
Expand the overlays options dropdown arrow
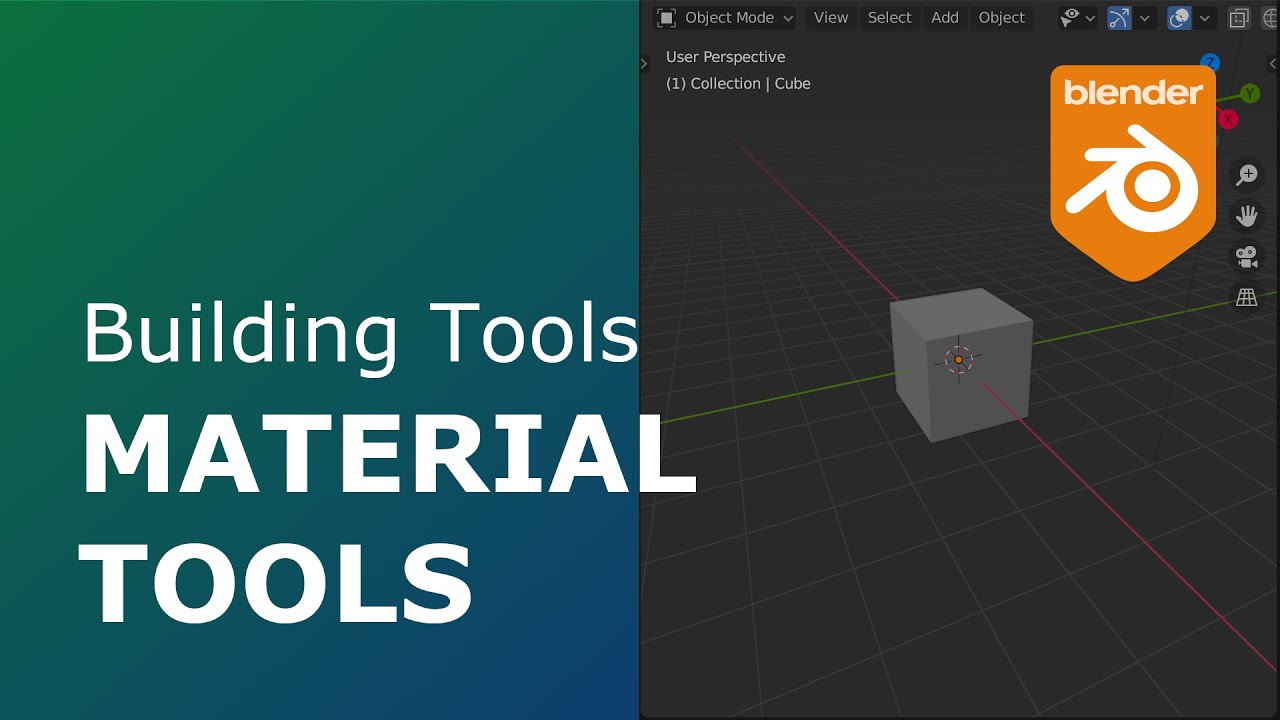point(1205,18)
